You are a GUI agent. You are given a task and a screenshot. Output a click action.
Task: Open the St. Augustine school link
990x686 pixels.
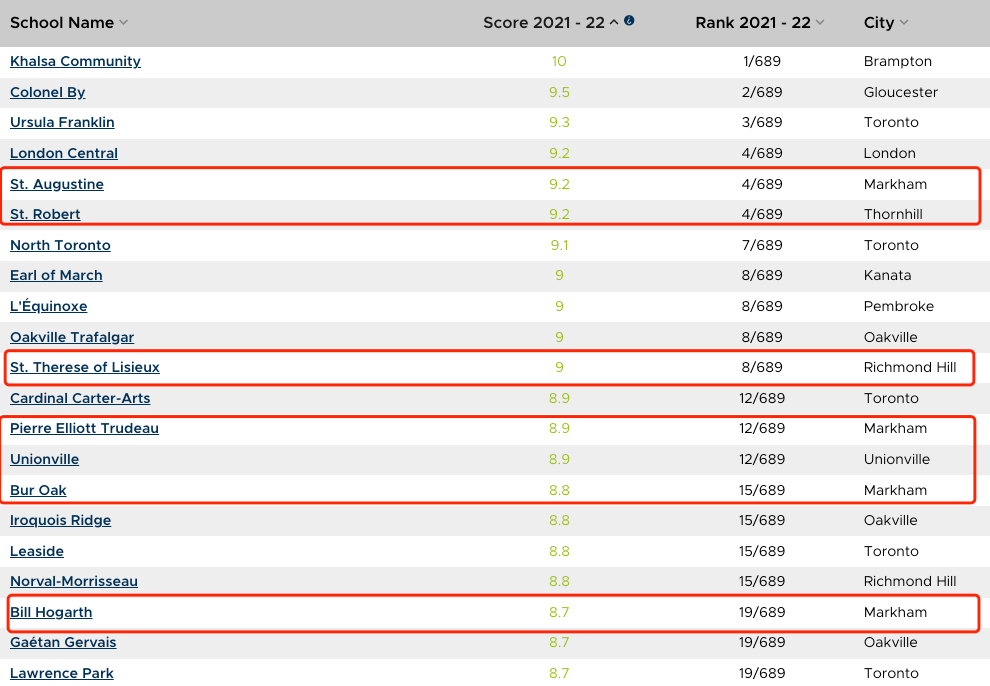click(57, 184)
